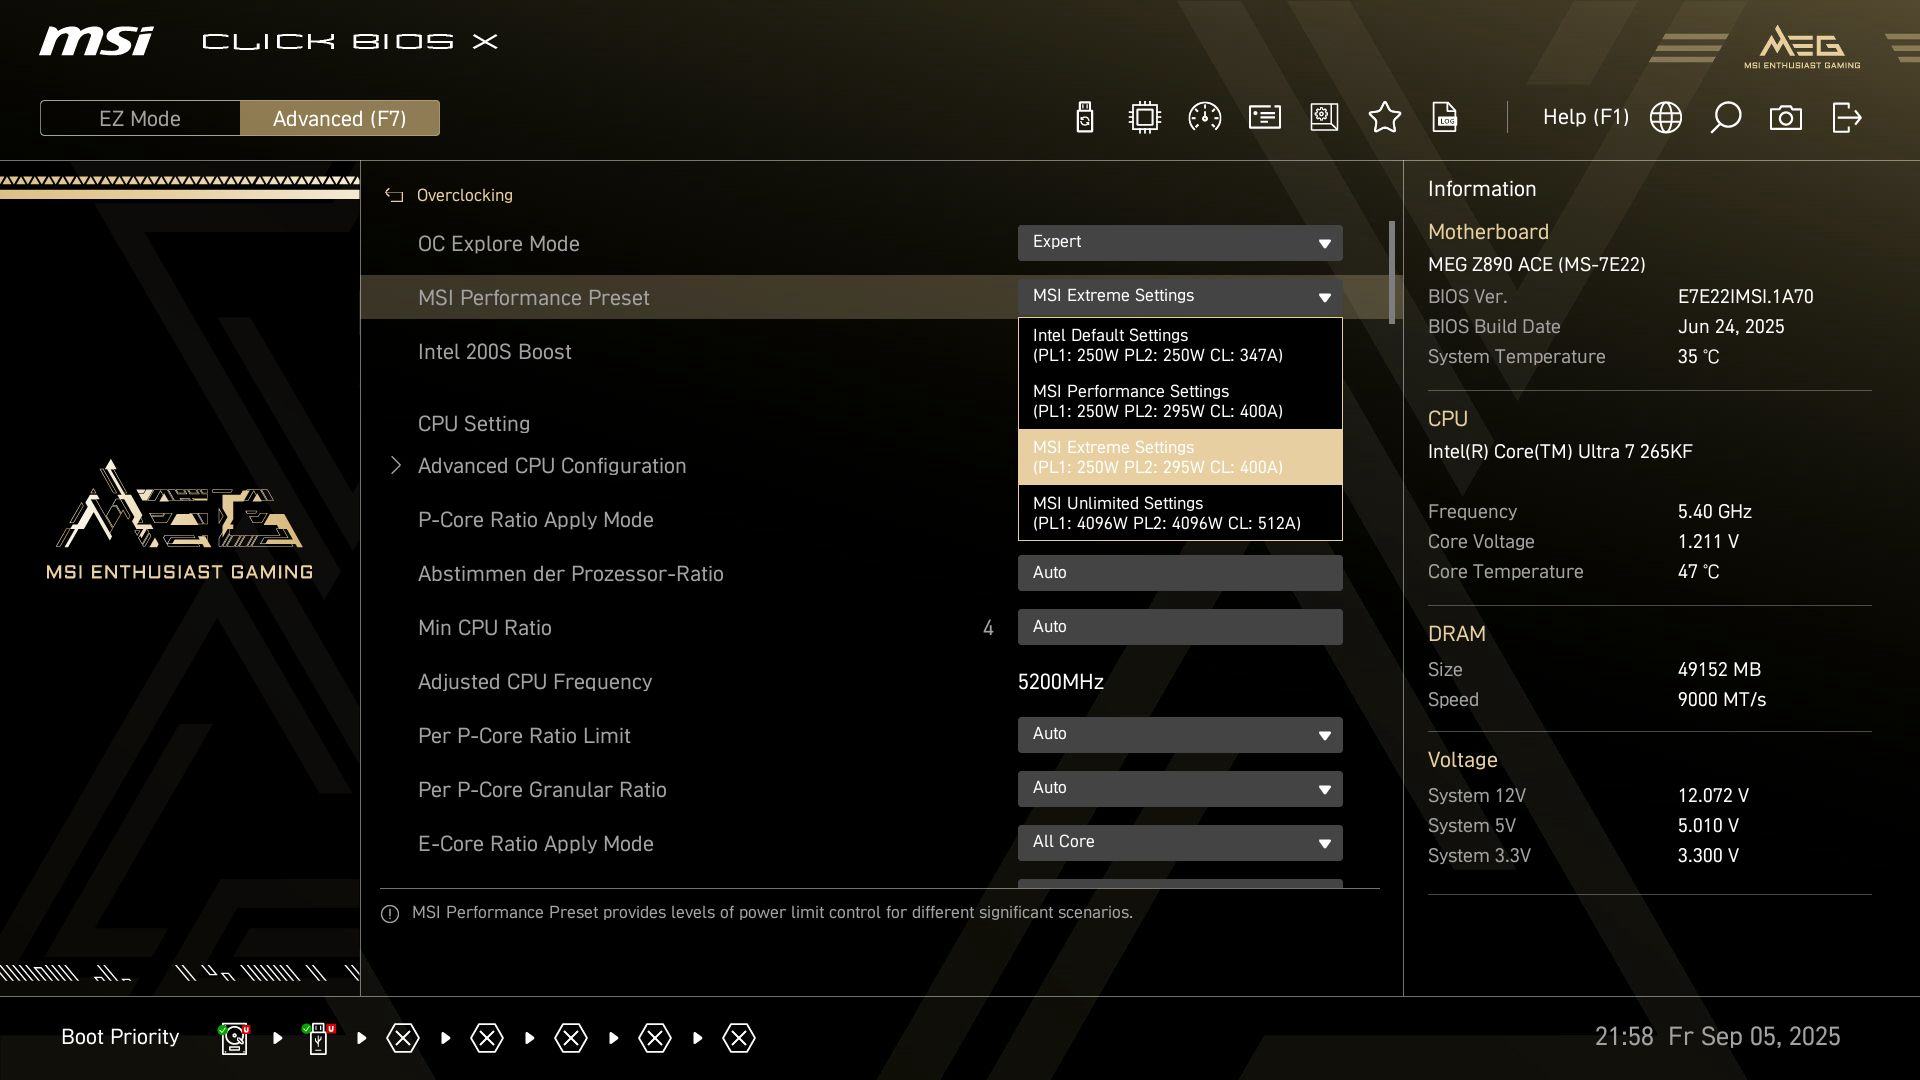The width and height of the screenshot is (1920, 1080).
Task: Switch to EZ Mode
Action: [x=140, y=118]
